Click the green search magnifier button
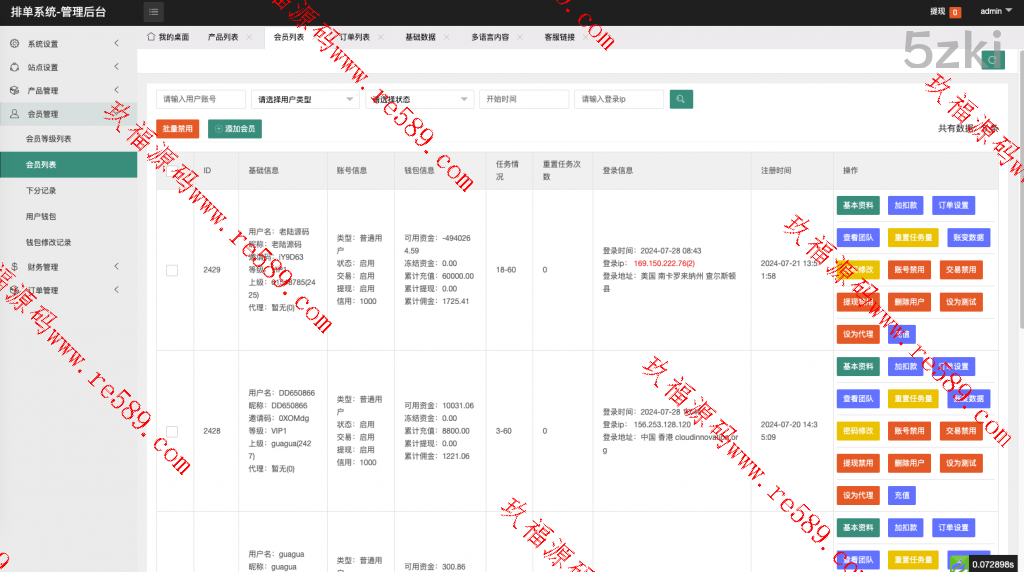 point(681,99)
